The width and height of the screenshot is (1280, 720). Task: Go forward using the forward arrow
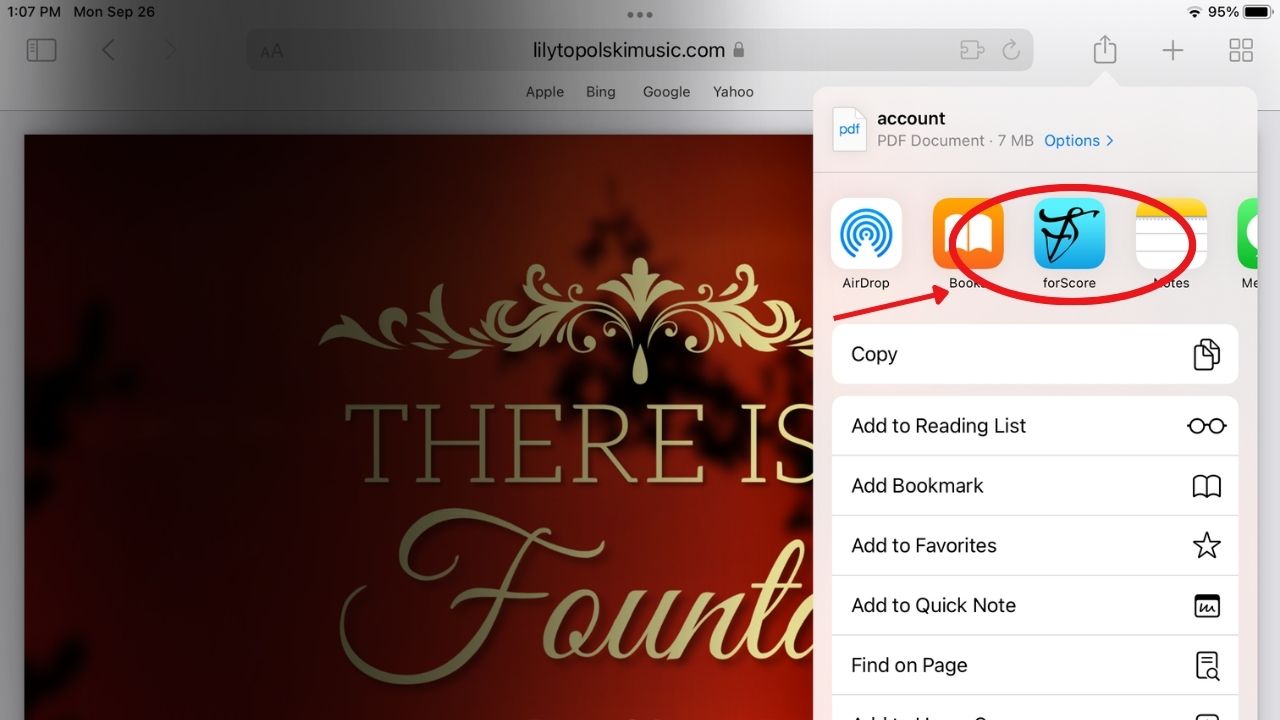click(170, 50)
